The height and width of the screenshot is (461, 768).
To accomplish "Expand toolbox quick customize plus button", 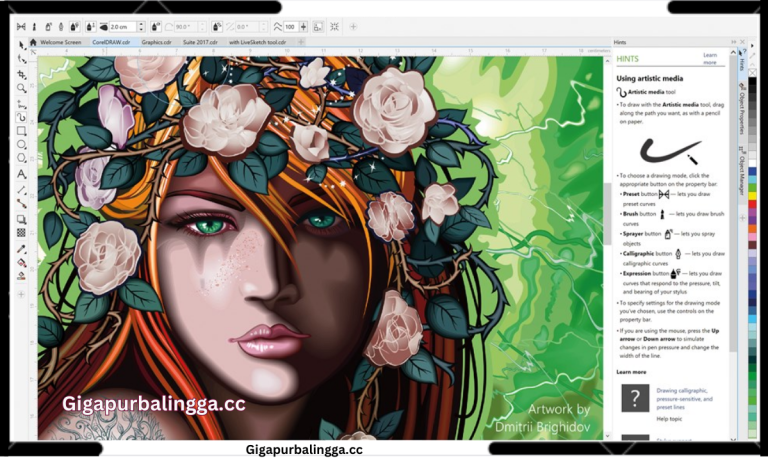I will [21, 295].
